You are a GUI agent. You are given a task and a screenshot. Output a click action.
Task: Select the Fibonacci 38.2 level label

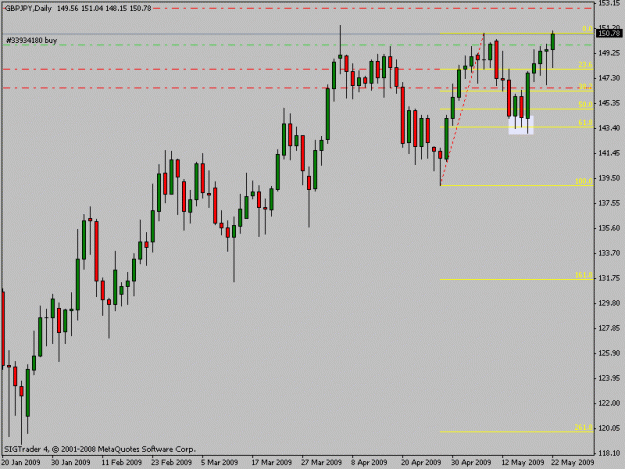586,86
